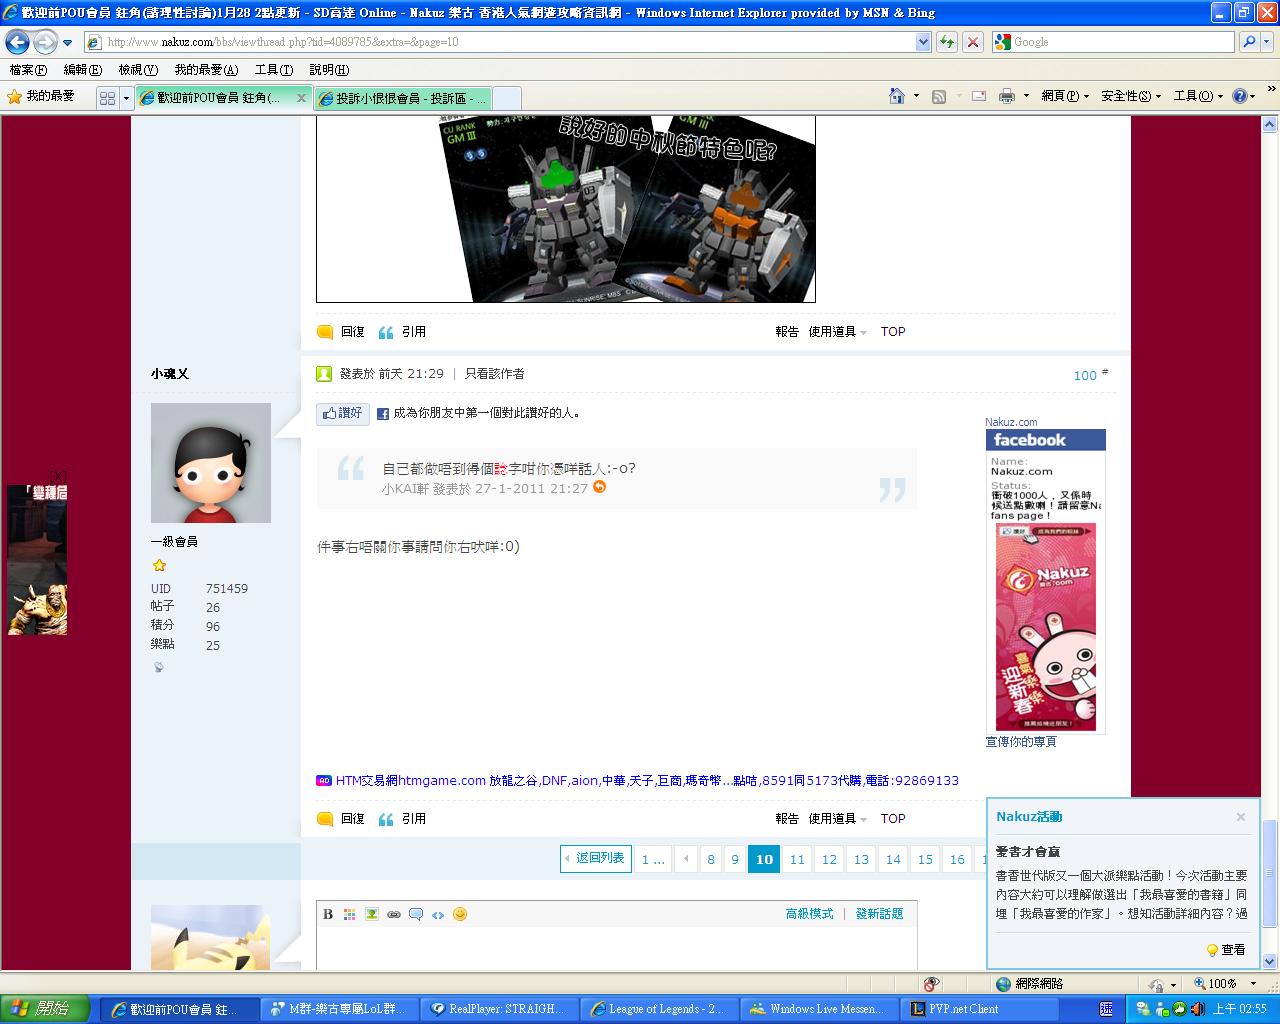This screenshot has width=1280, height=1024.
Task: Click the username 小魂乂
Action: tap(170, 374)
